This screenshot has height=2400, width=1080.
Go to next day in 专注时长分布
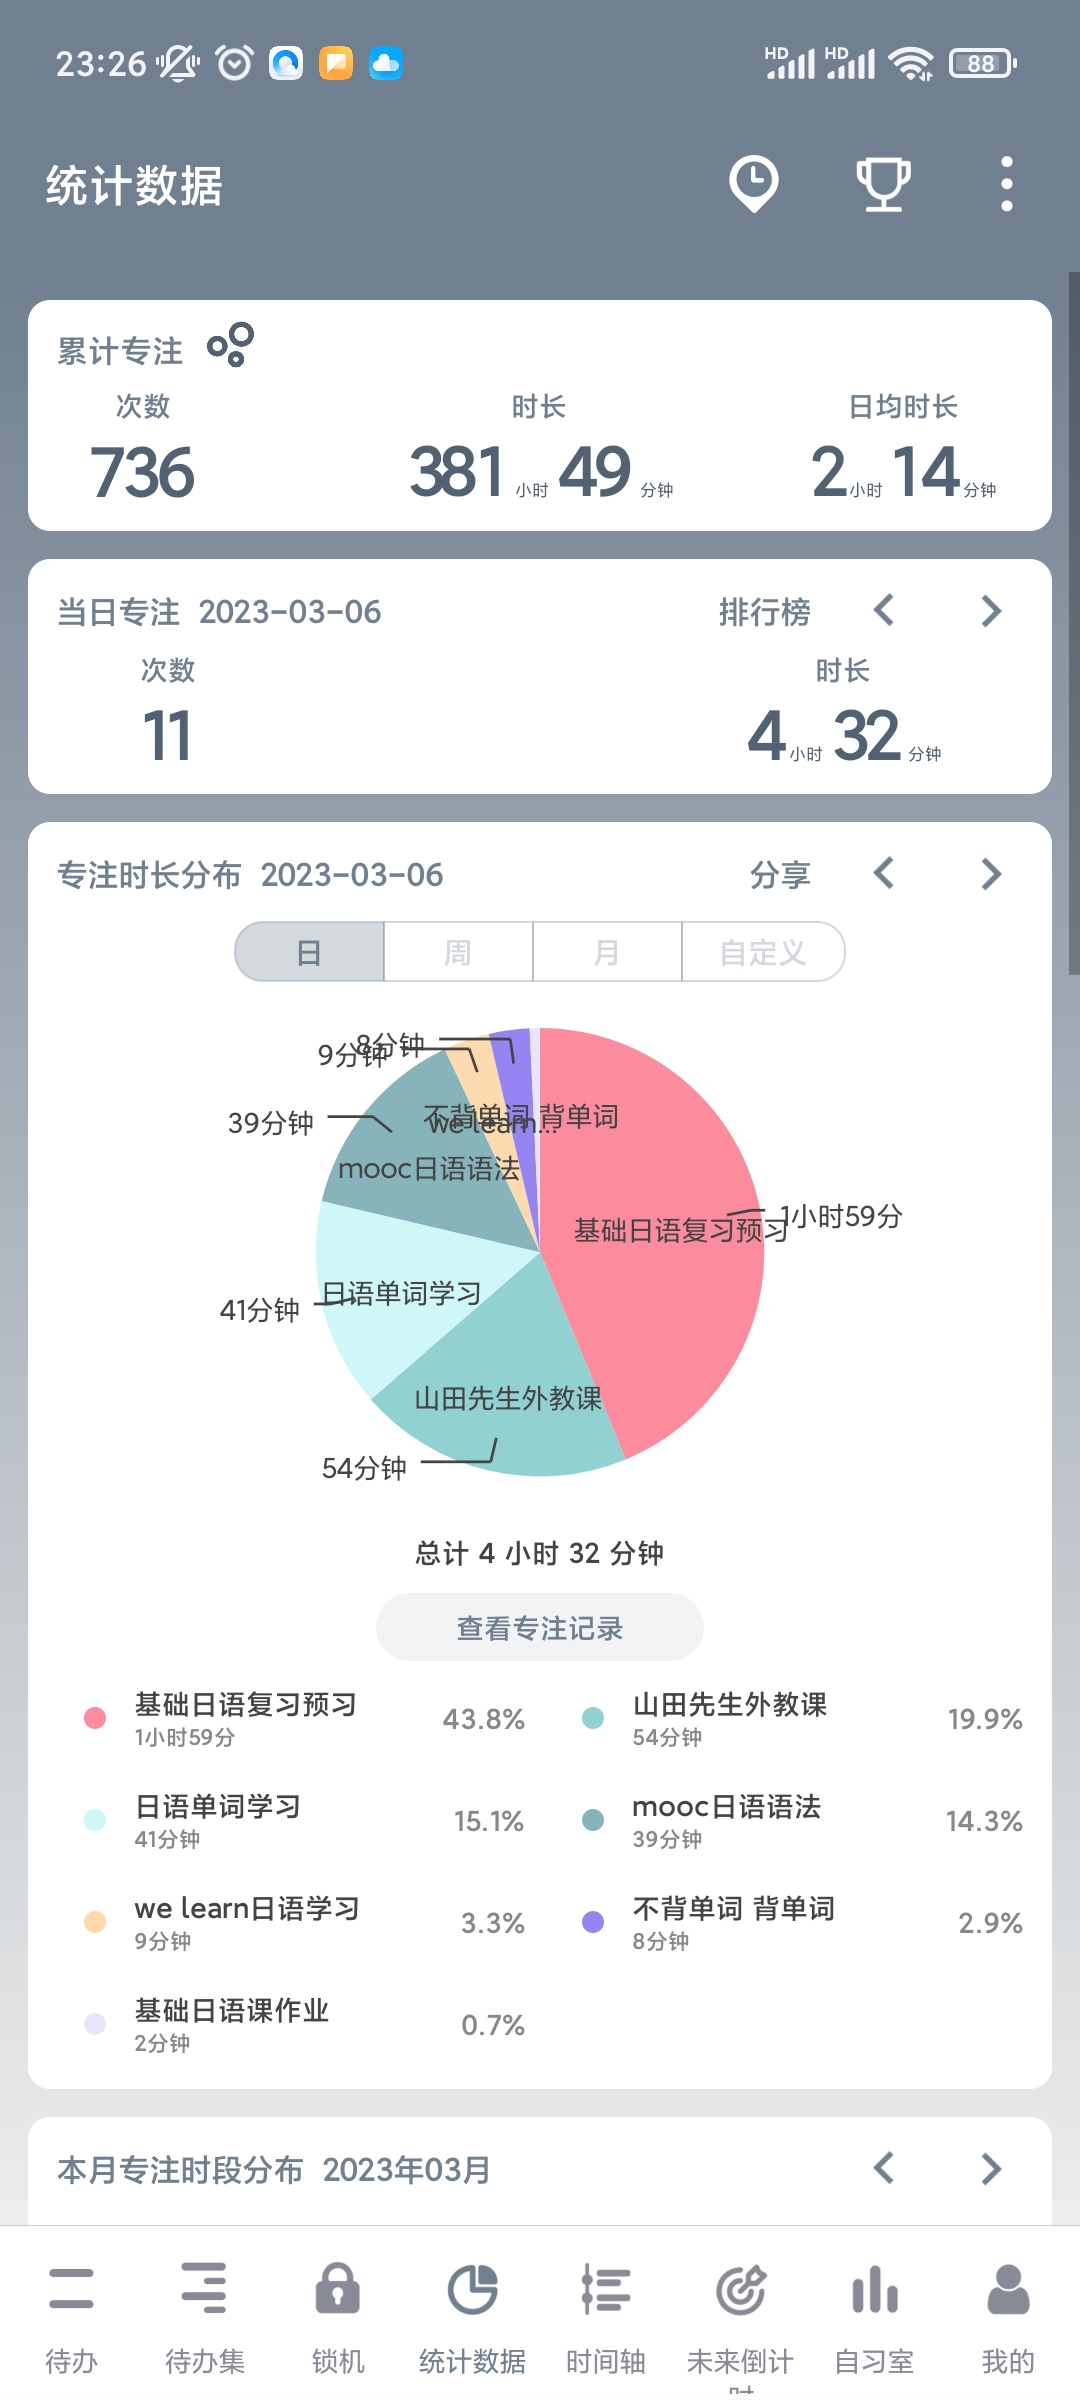click(991, 874)
